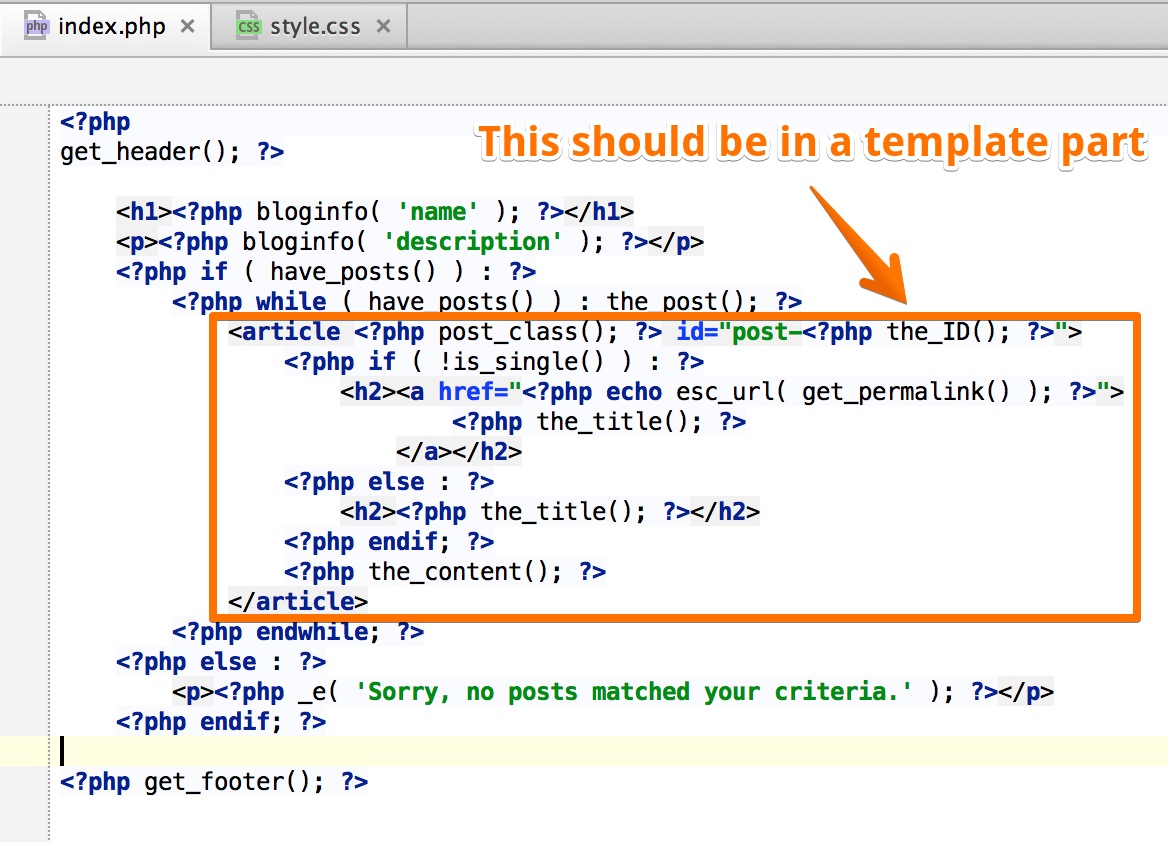Image resolution: width=1168 pixels, height=842 pixels.
Task: Click 'description' string in bloginfo call
Action: [473, 241]
